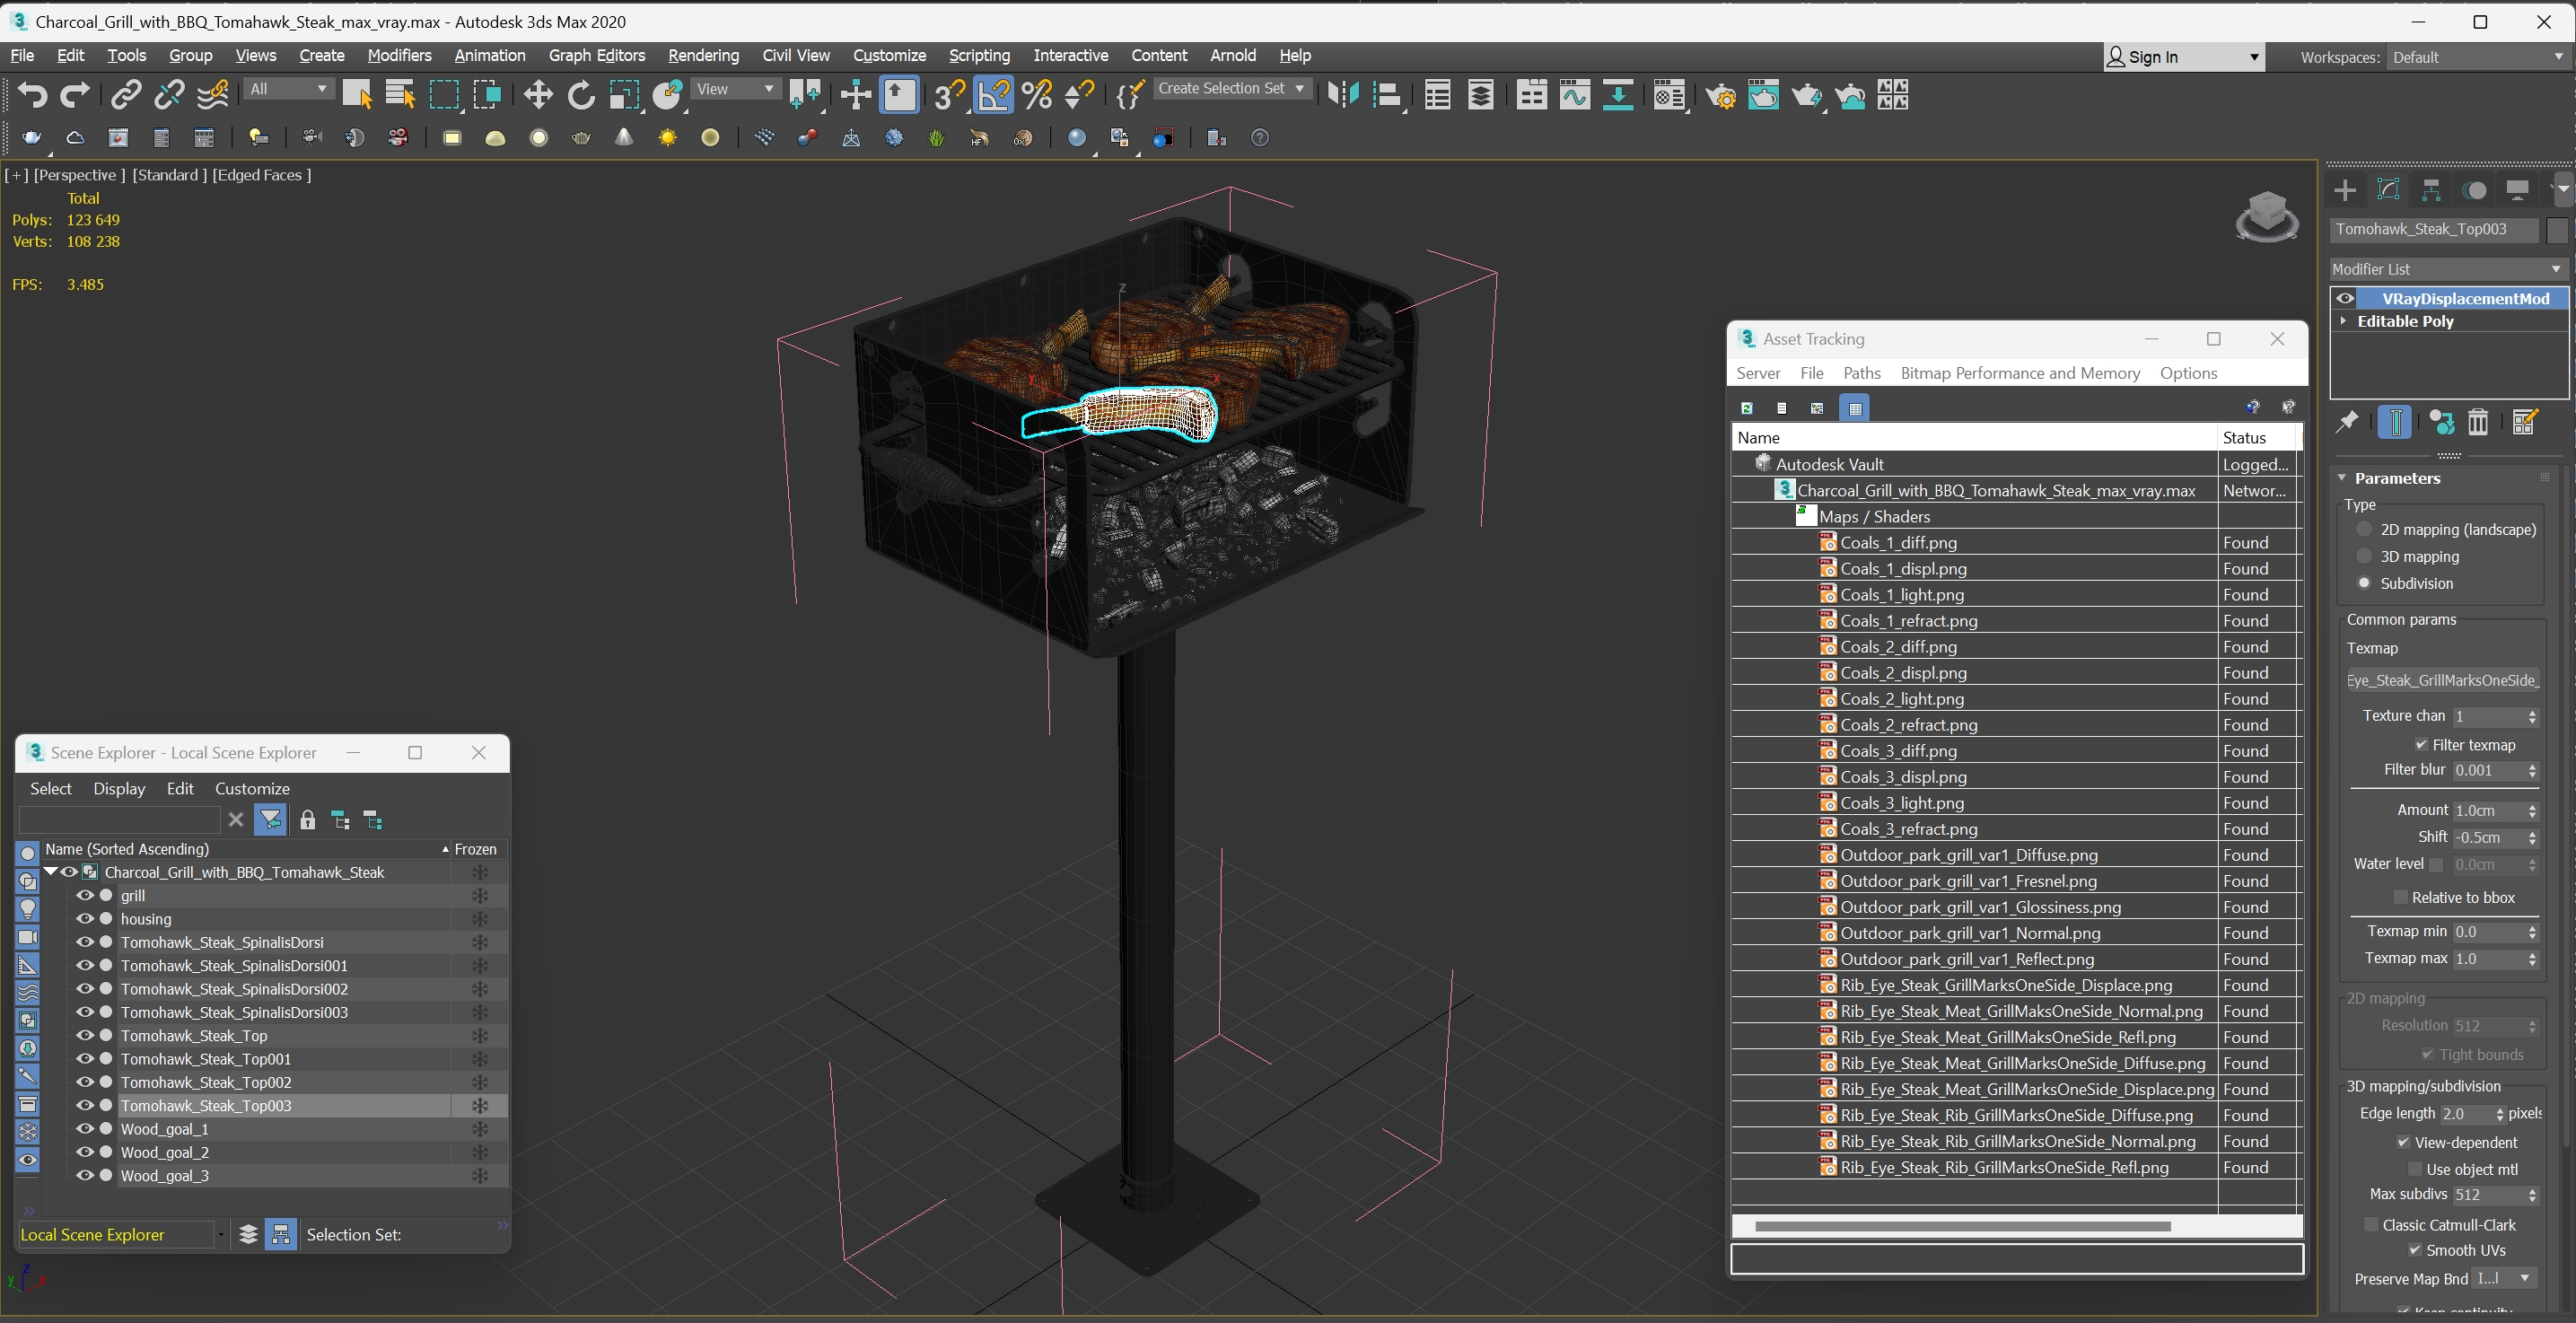Activate the Select and Rotate tool
2576x1323 pixels.
tap(581, 95)
